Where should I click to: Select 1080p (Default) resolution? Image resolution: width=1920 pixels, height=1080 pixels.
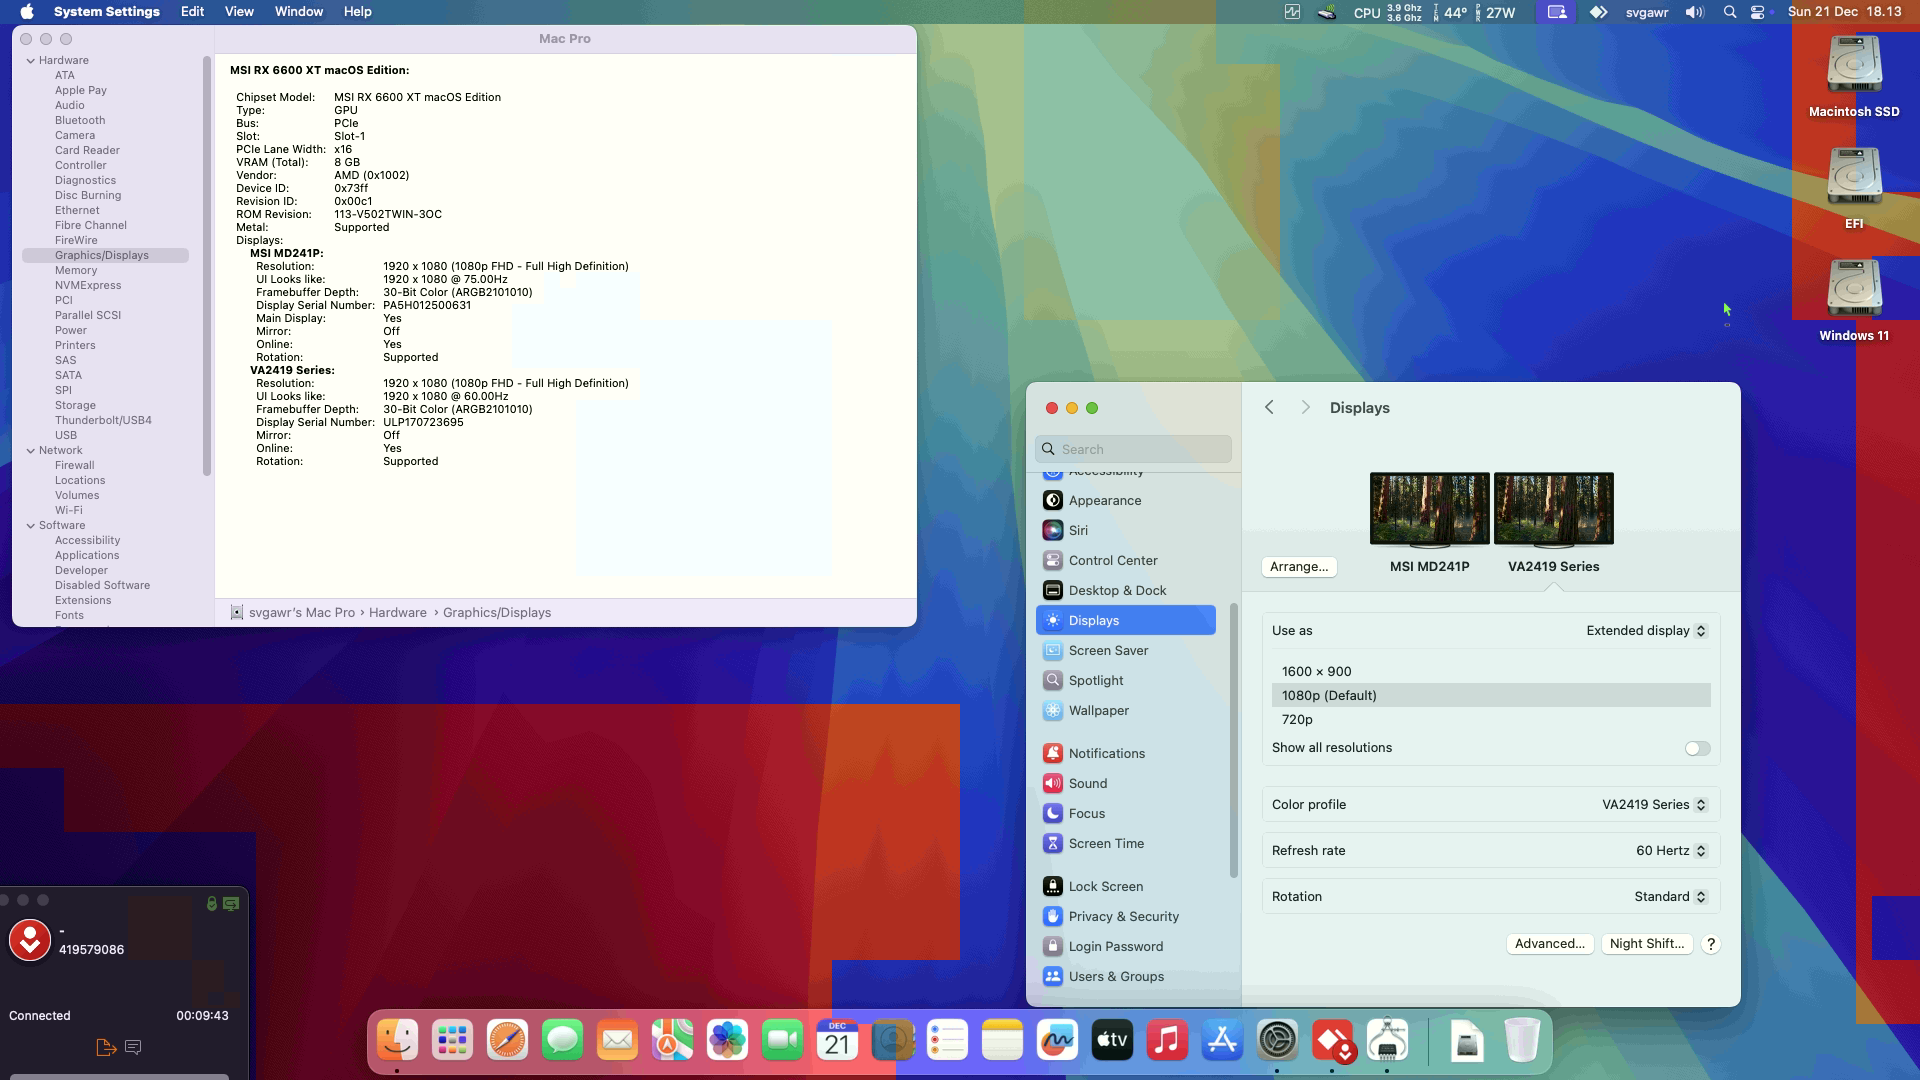click(1491, 696)
